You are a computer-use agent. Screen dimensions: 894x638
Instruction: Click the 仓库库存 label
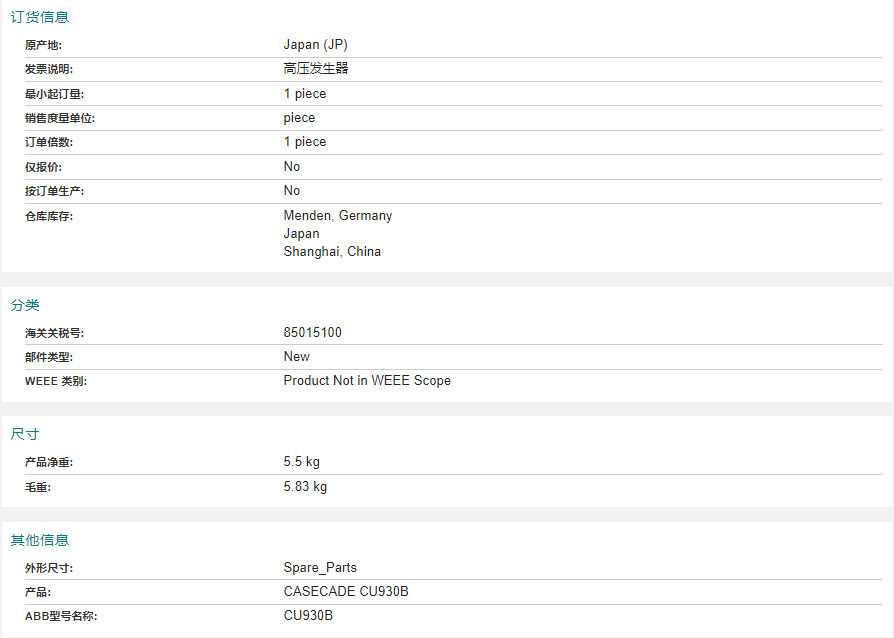49,216
